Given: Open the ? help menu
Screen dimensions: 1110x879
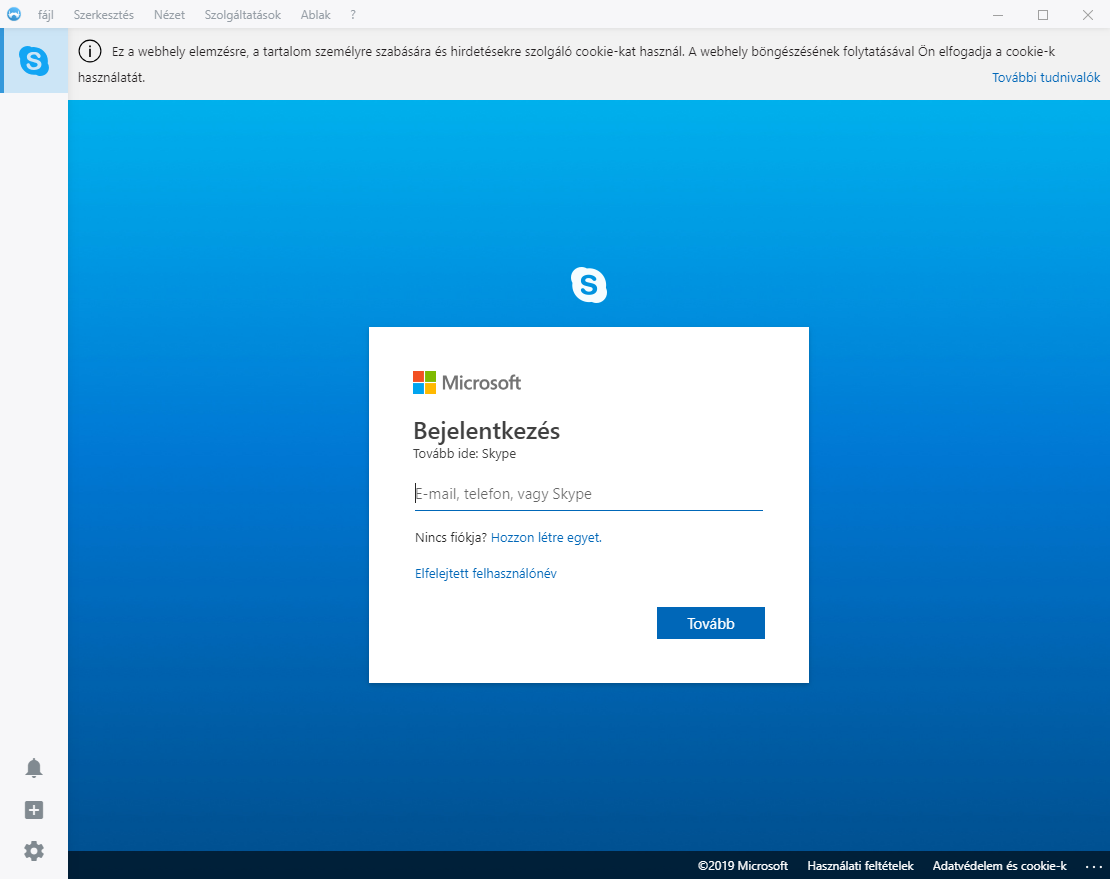Looking at the screenshot, I should [353, 15].
